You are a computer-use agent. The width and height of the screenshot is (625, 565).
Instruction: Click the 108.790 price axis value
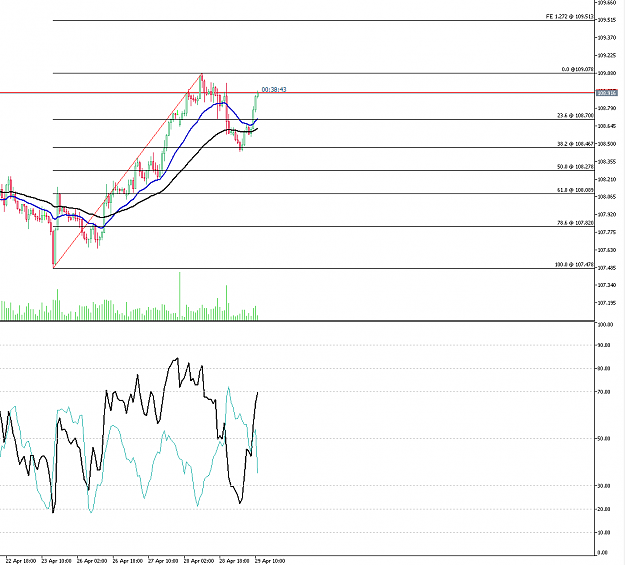(606, 108)
